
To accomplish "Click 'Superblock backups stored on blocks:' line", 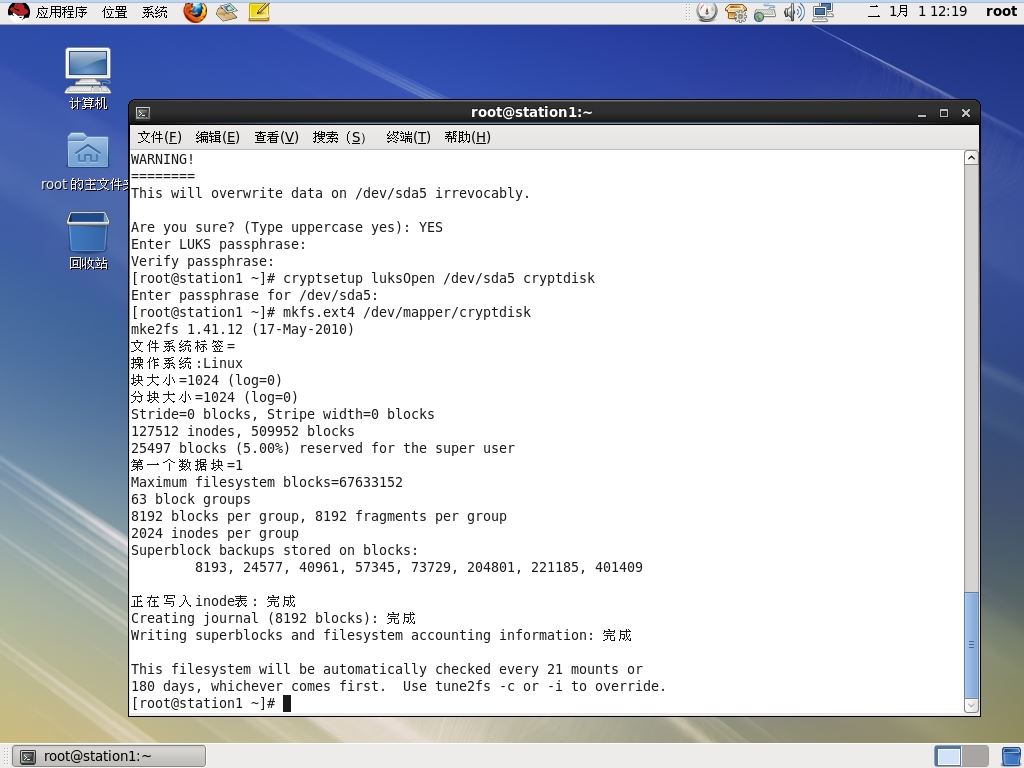I will [x=274, y=550].
